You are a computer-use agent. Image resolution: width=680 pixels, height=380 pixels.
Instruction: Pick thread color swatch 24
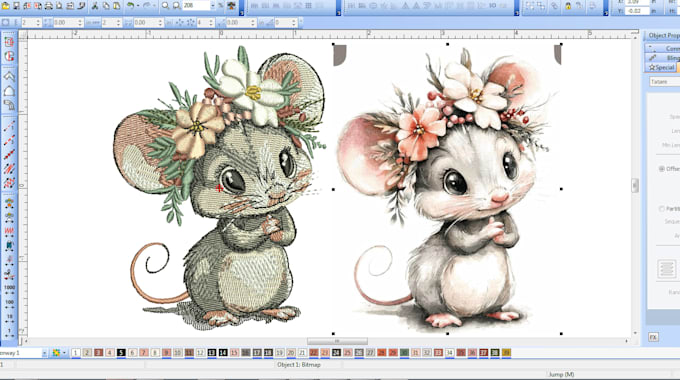click(x=336, y=353)
